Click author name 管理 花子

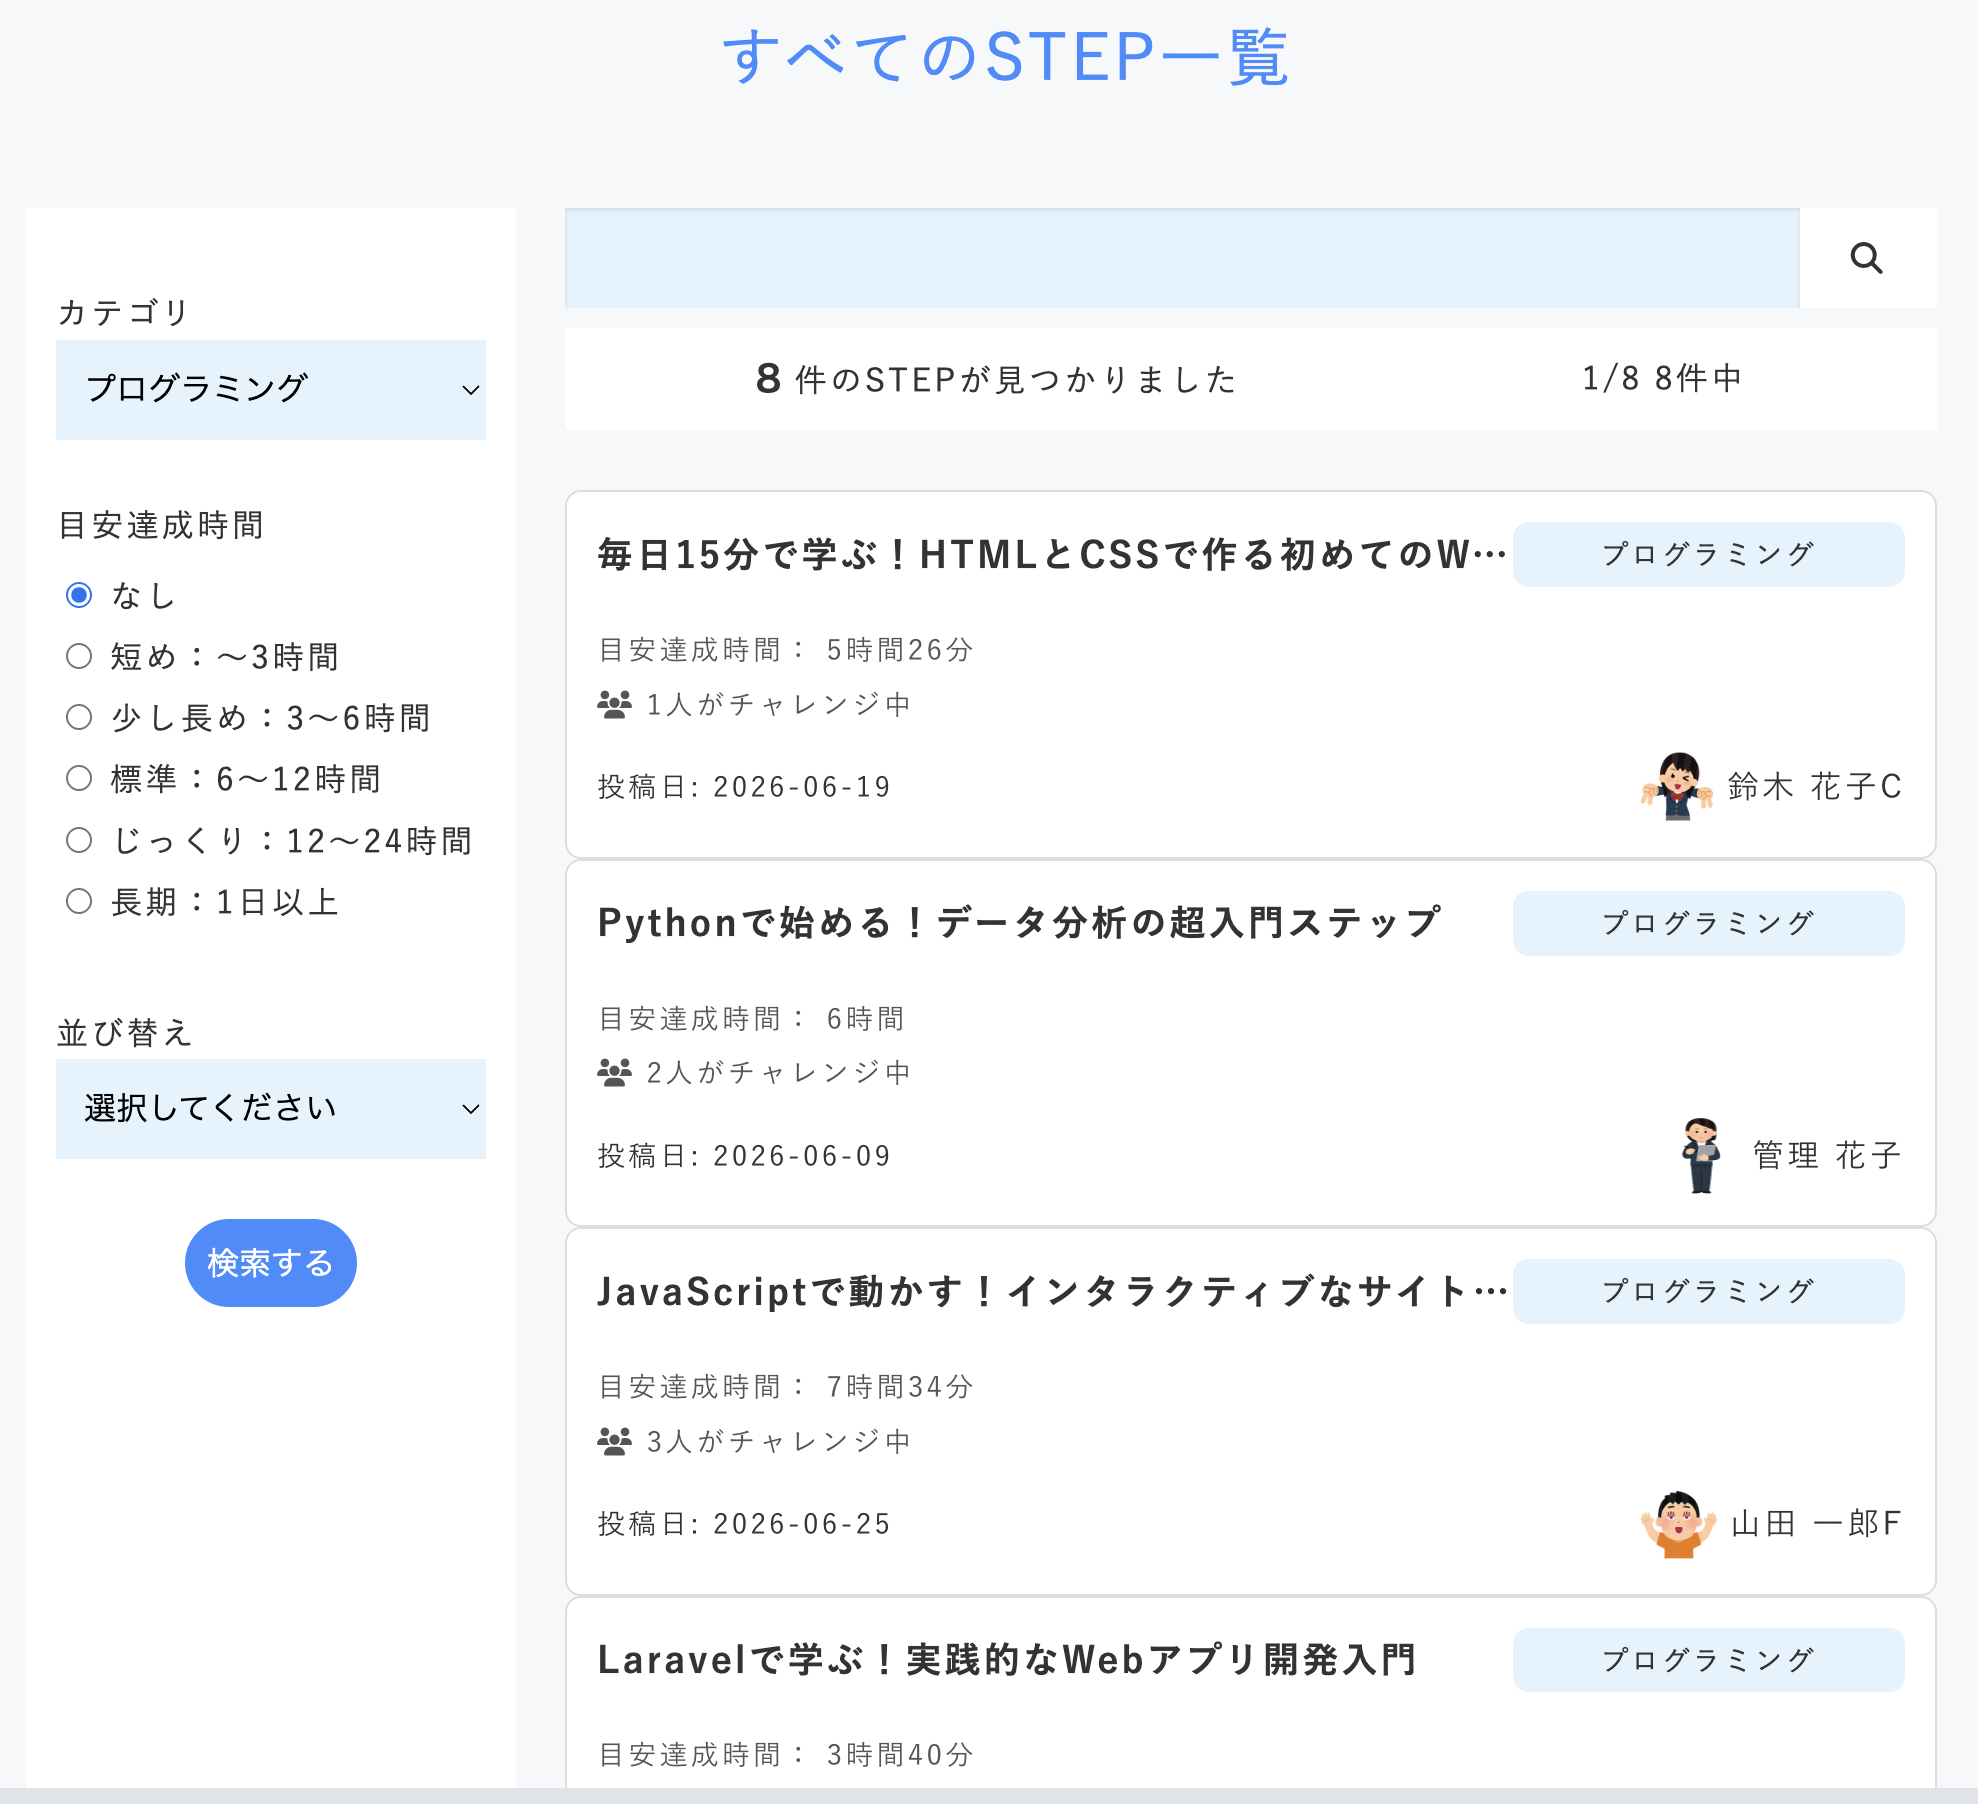pos(1827,1155)
